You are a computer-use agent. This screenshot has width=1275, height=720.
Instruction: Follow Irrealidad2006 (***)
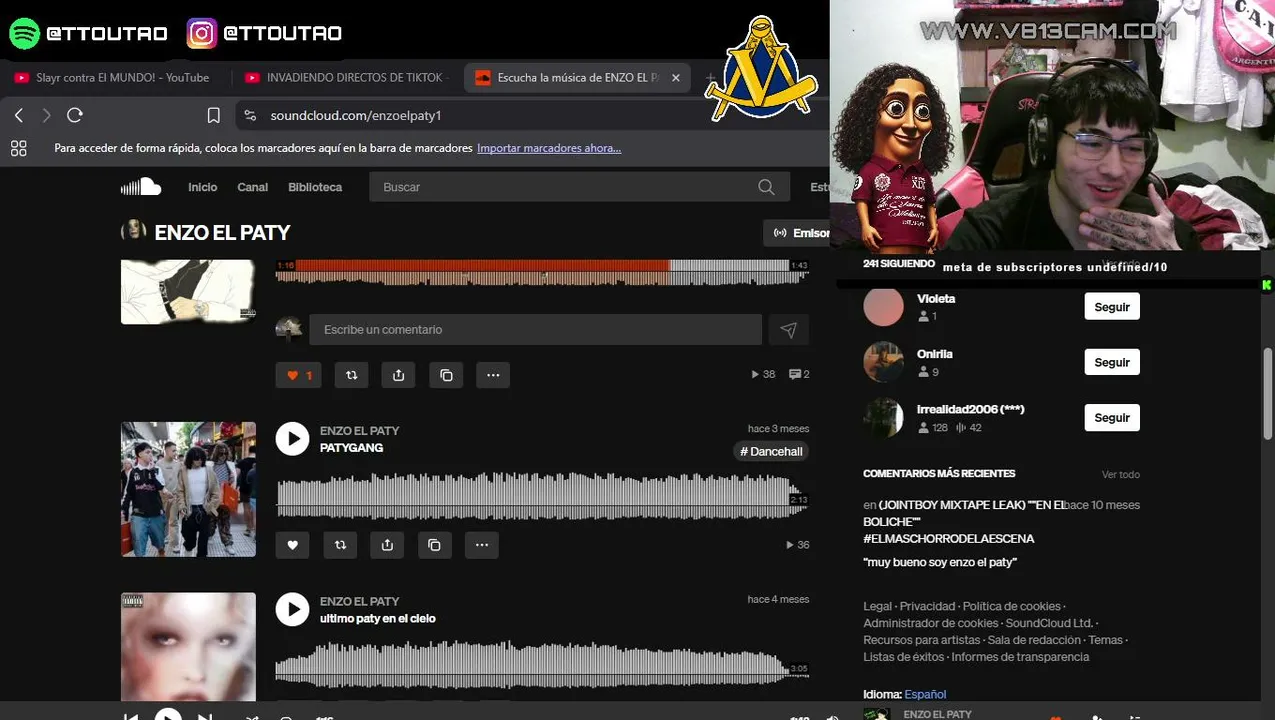coord(1112,417)
